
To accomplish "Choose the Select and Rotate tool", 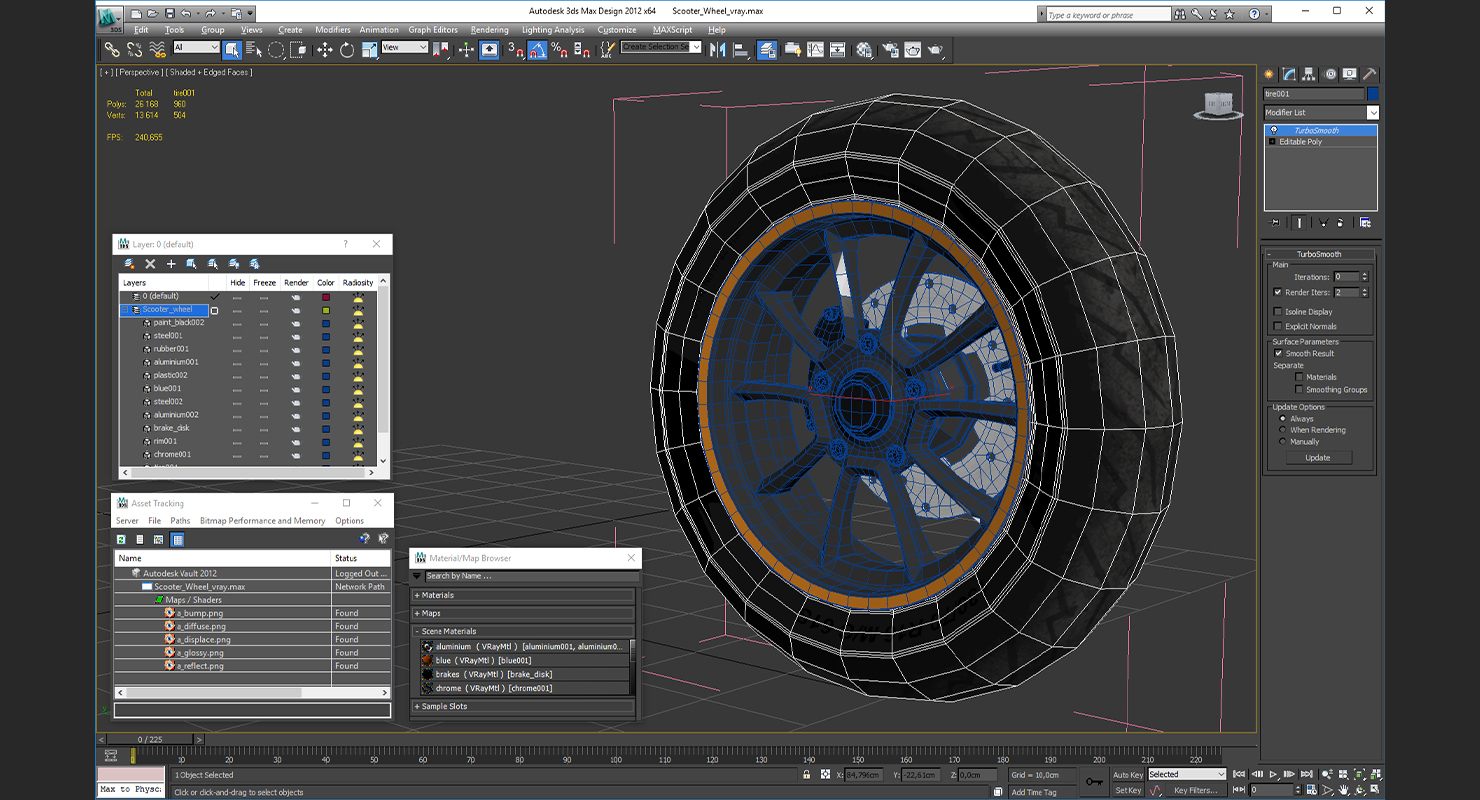I will point(347,50).
